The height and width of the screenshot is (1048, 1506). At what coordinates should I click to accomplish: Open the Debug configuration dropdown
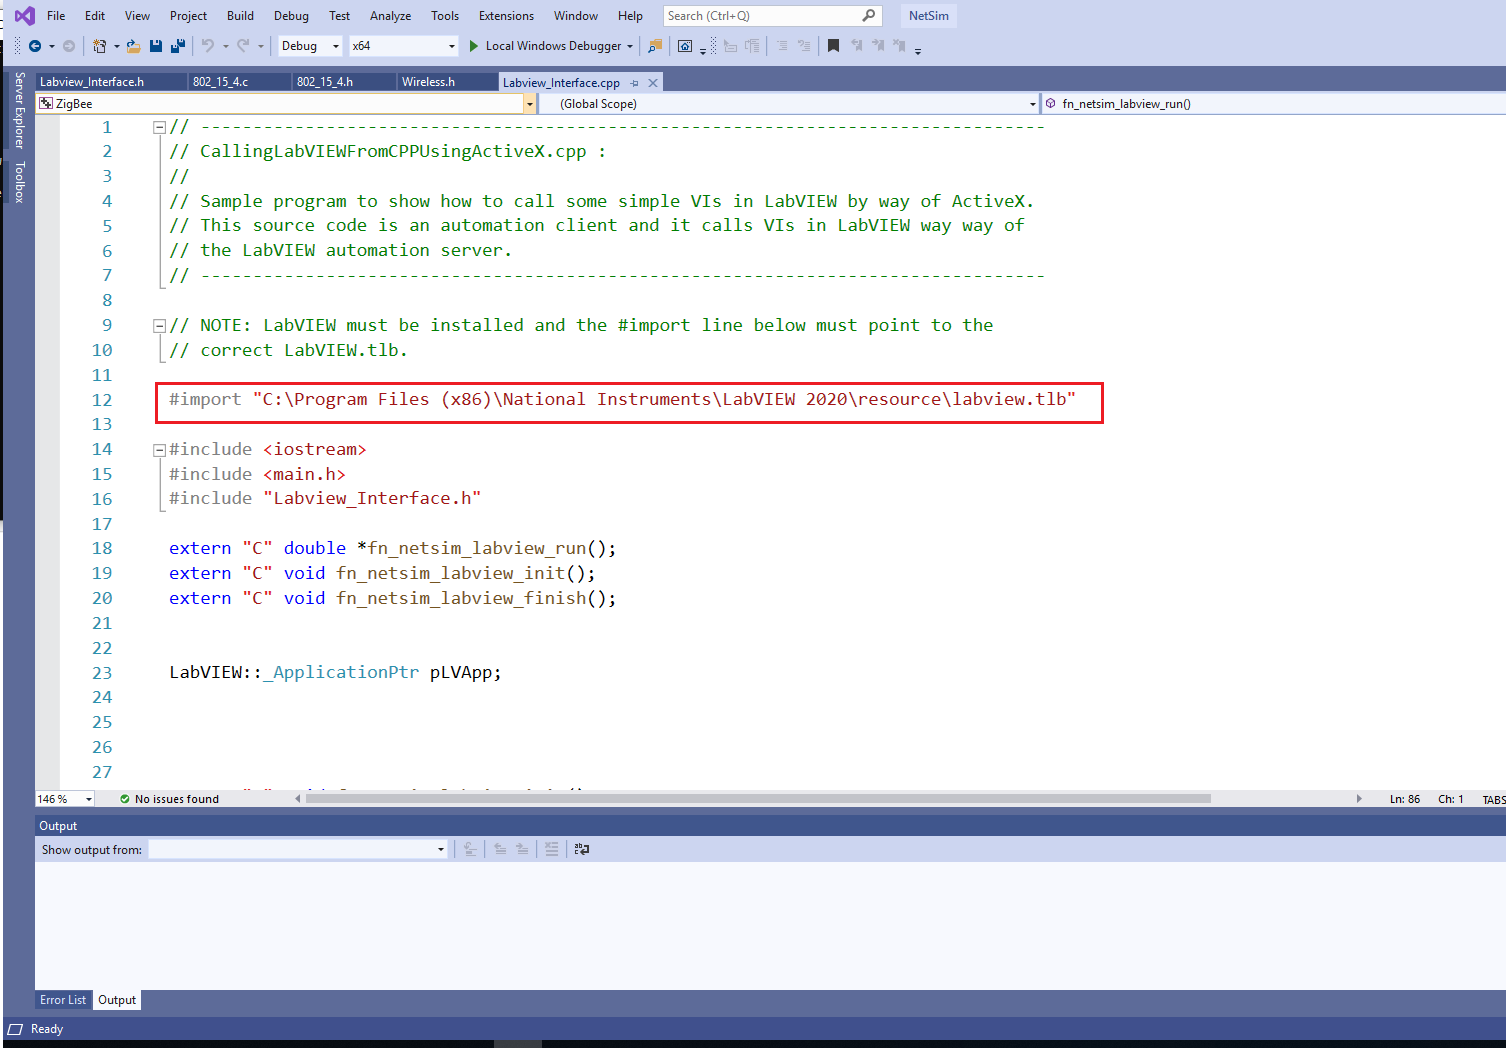pyautogui.click(x=310, y=46)
